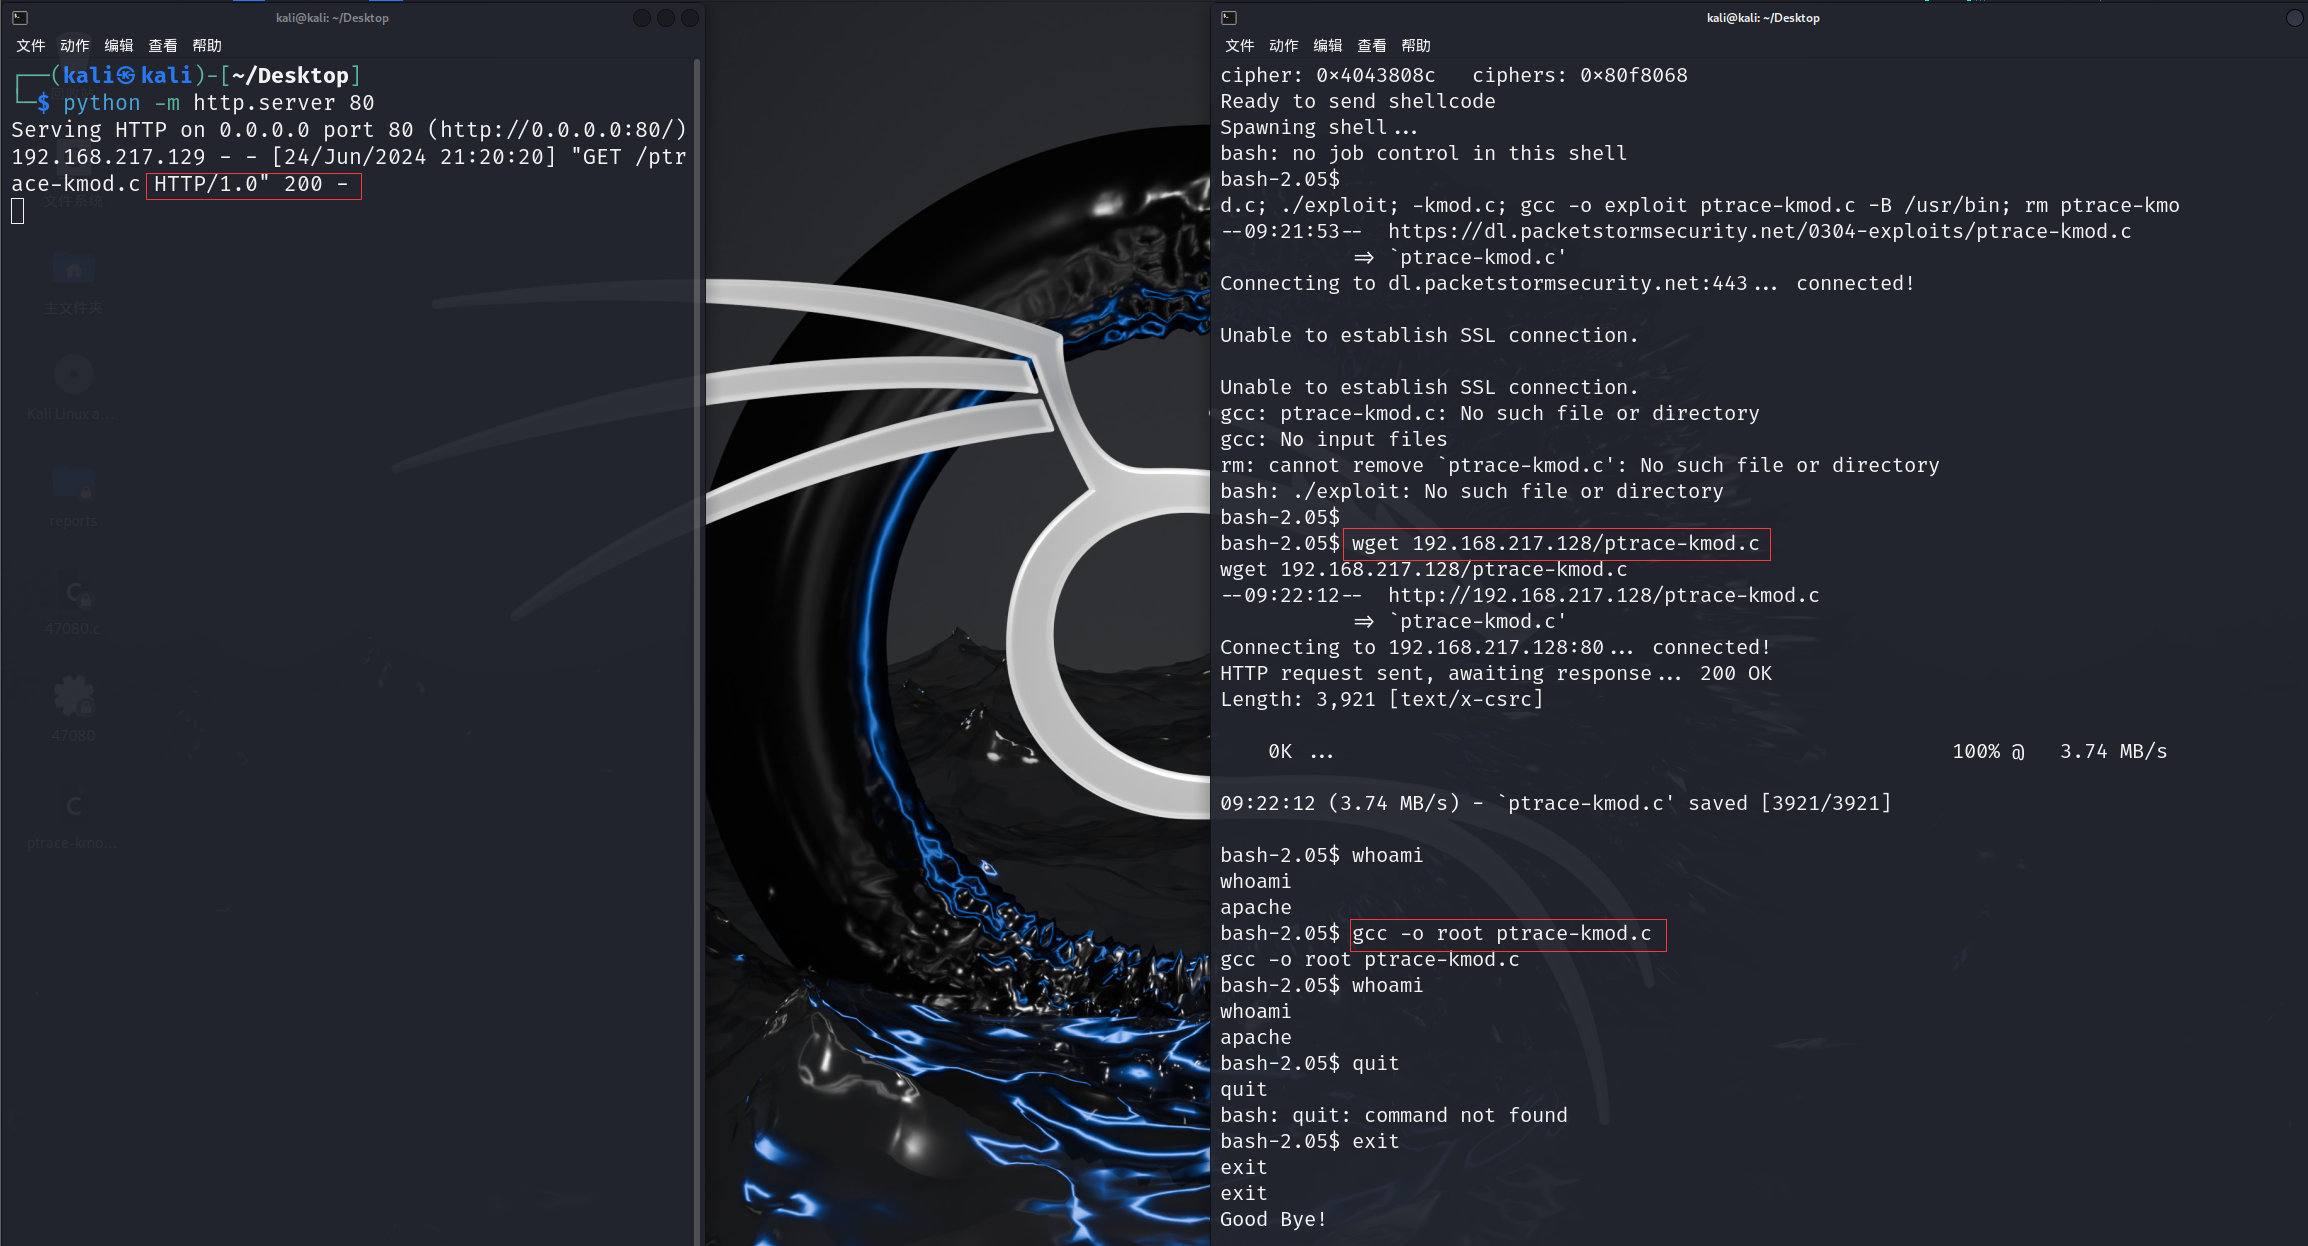Click the left terminal's vertical scrollbar
The image size is (2308, 1246).
[x=697, y=650]
